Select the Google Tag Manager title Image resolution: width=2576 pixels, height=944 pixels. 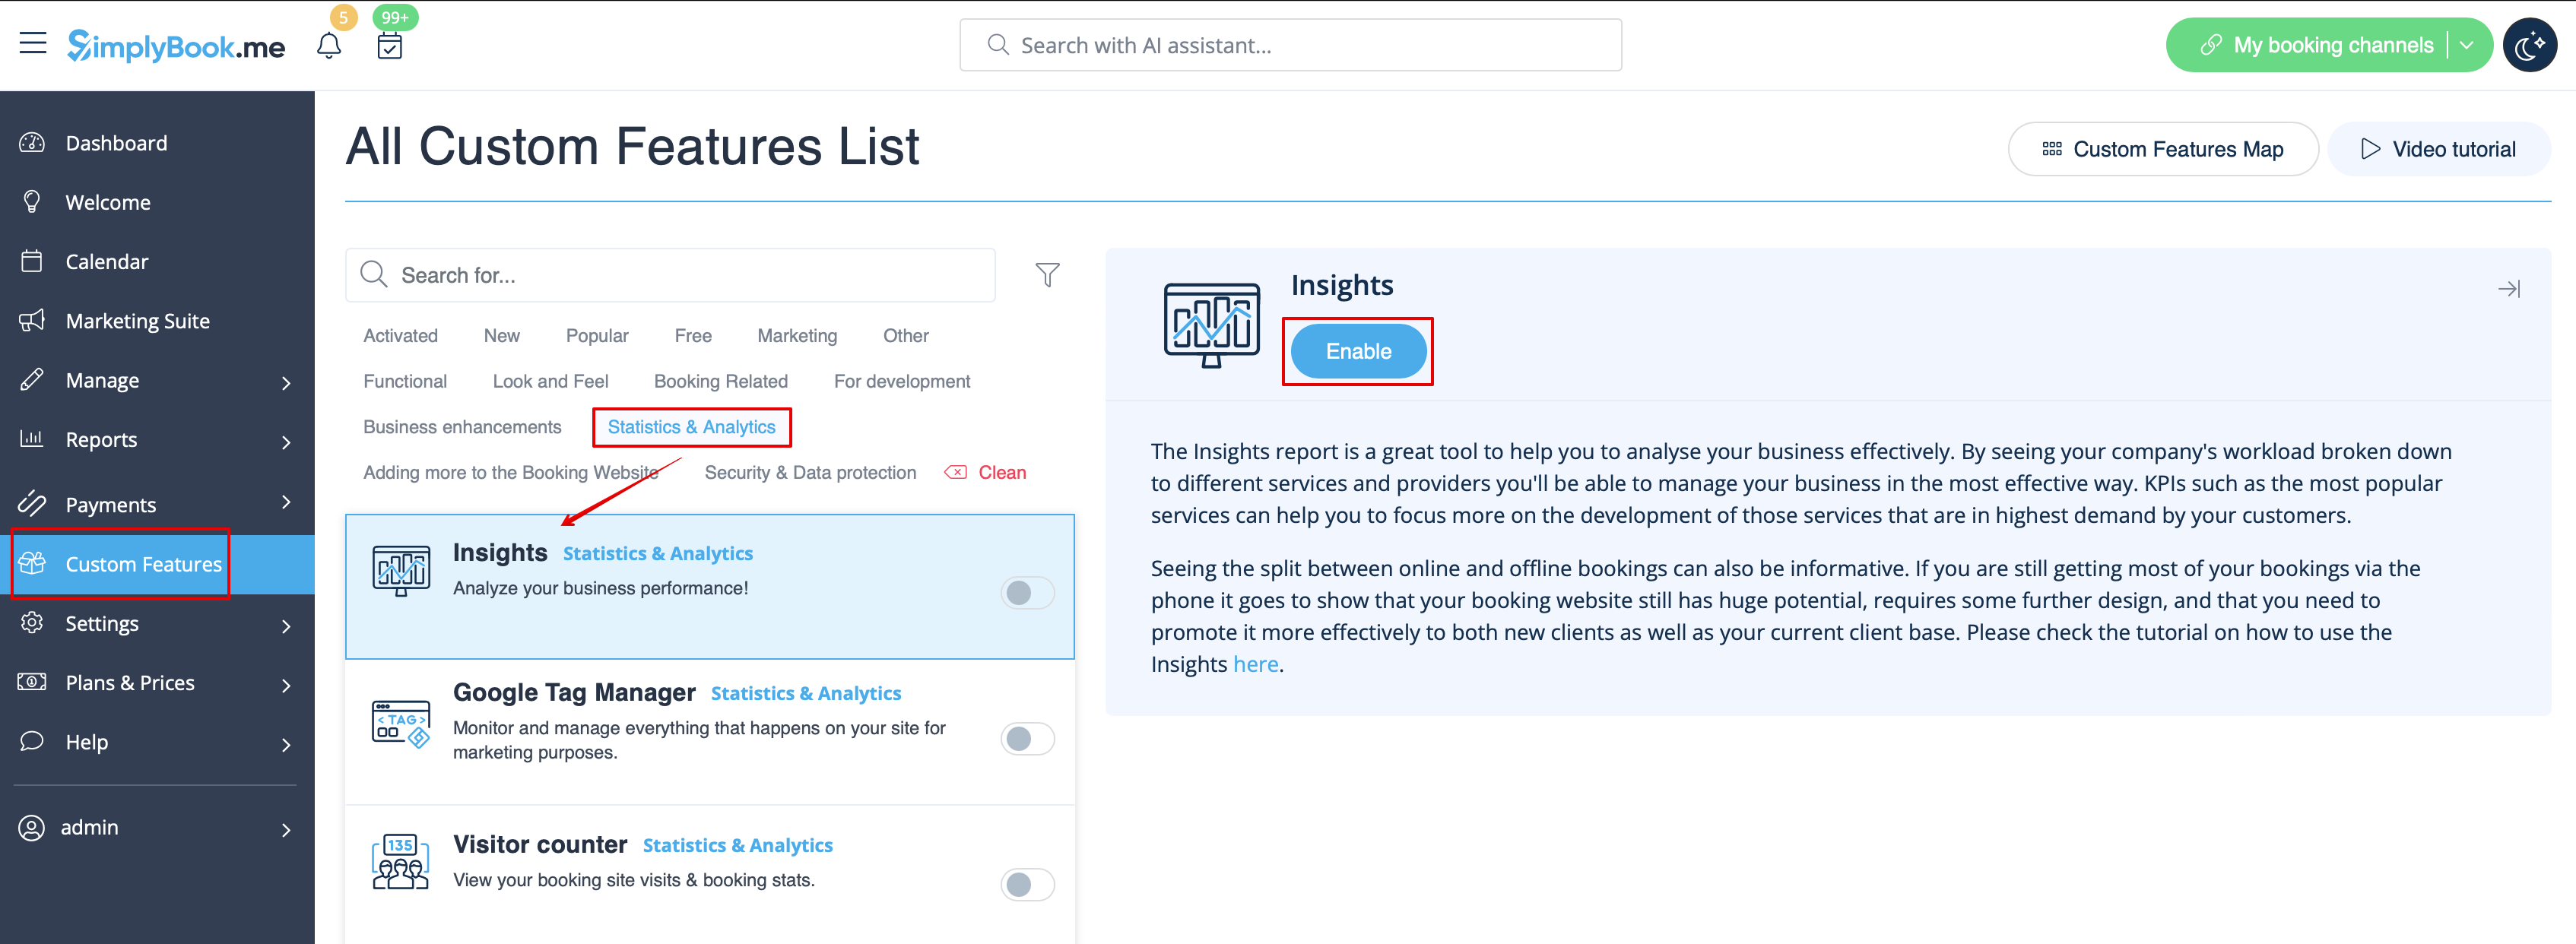click(574, 693)
